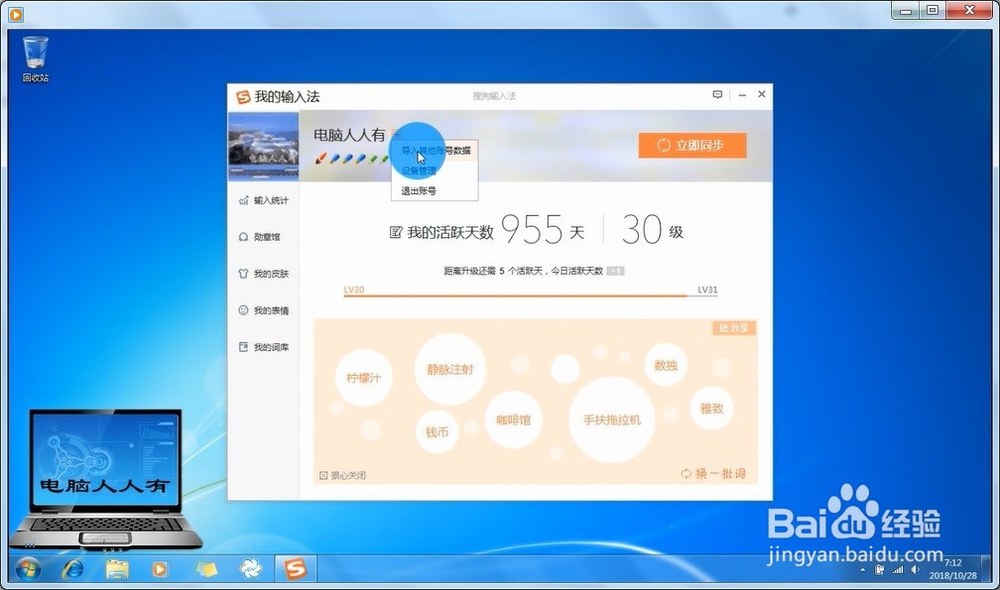Click the 立即同步 sync button

coord(693,145)
